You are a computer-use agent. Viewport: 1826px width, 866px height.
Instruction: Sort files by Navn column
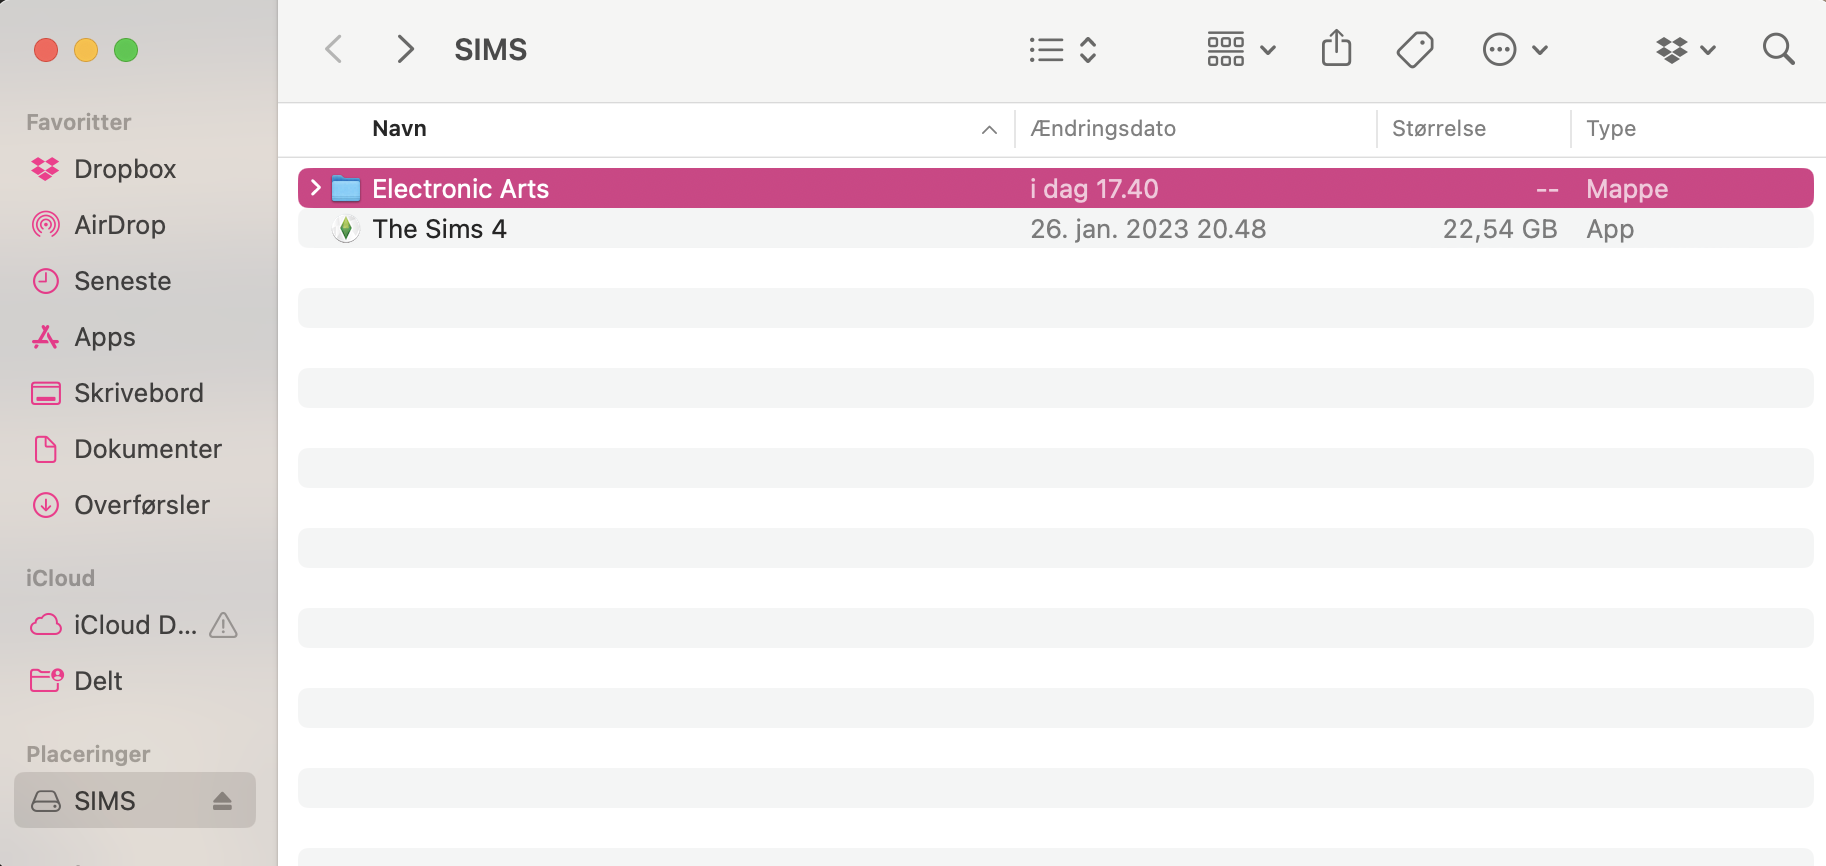tap(399, 129)
